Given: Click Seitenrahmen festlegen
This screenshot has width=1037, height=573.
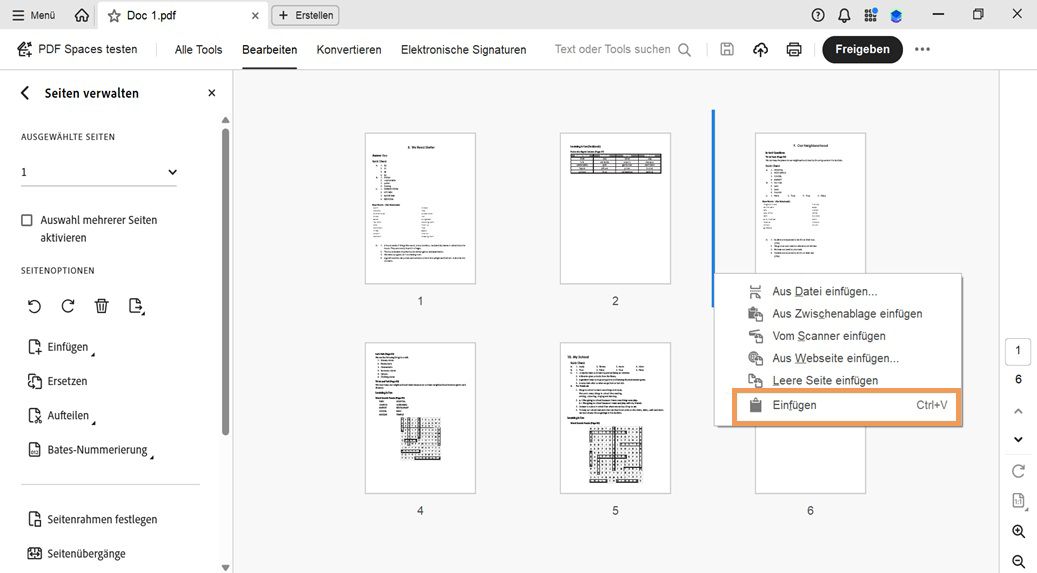Looking at the screenshot, I should 93,519.
